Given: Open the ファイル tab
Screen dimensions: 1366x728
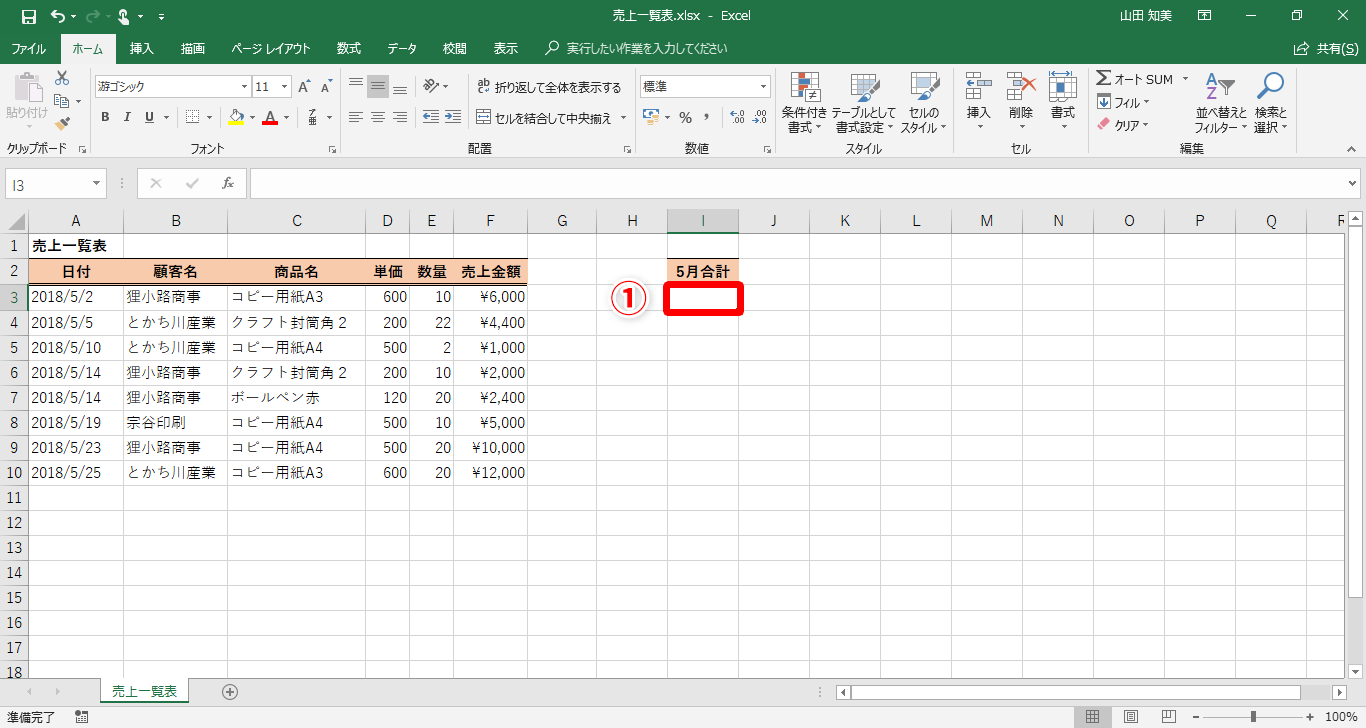Looking at the screenshot, I should (29, 48).
